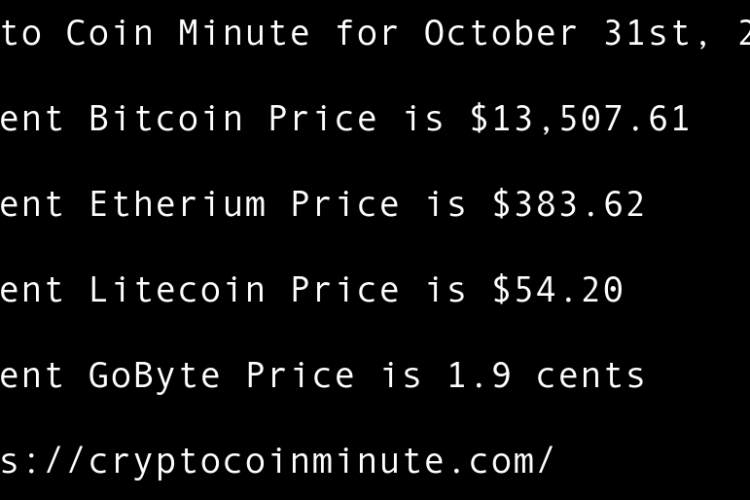
Task: Select the word Litecoin
Action: coord(177,291)
